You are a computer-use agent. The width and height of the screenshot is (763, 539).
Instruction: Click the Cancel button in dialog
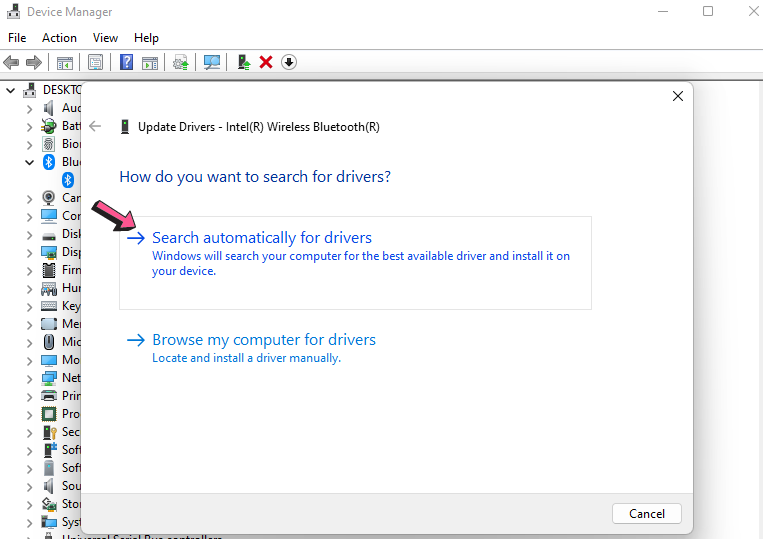pyautogui.click(x=647, y=514)
